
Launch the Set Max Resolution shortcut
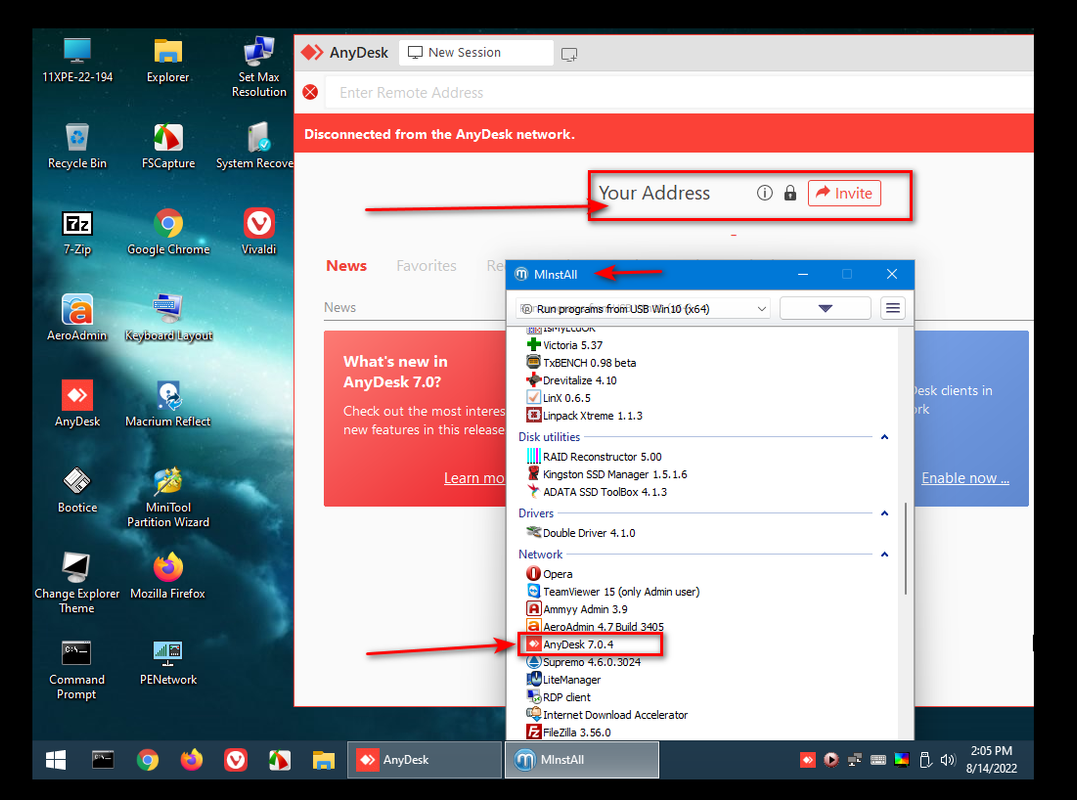(259, 67)
